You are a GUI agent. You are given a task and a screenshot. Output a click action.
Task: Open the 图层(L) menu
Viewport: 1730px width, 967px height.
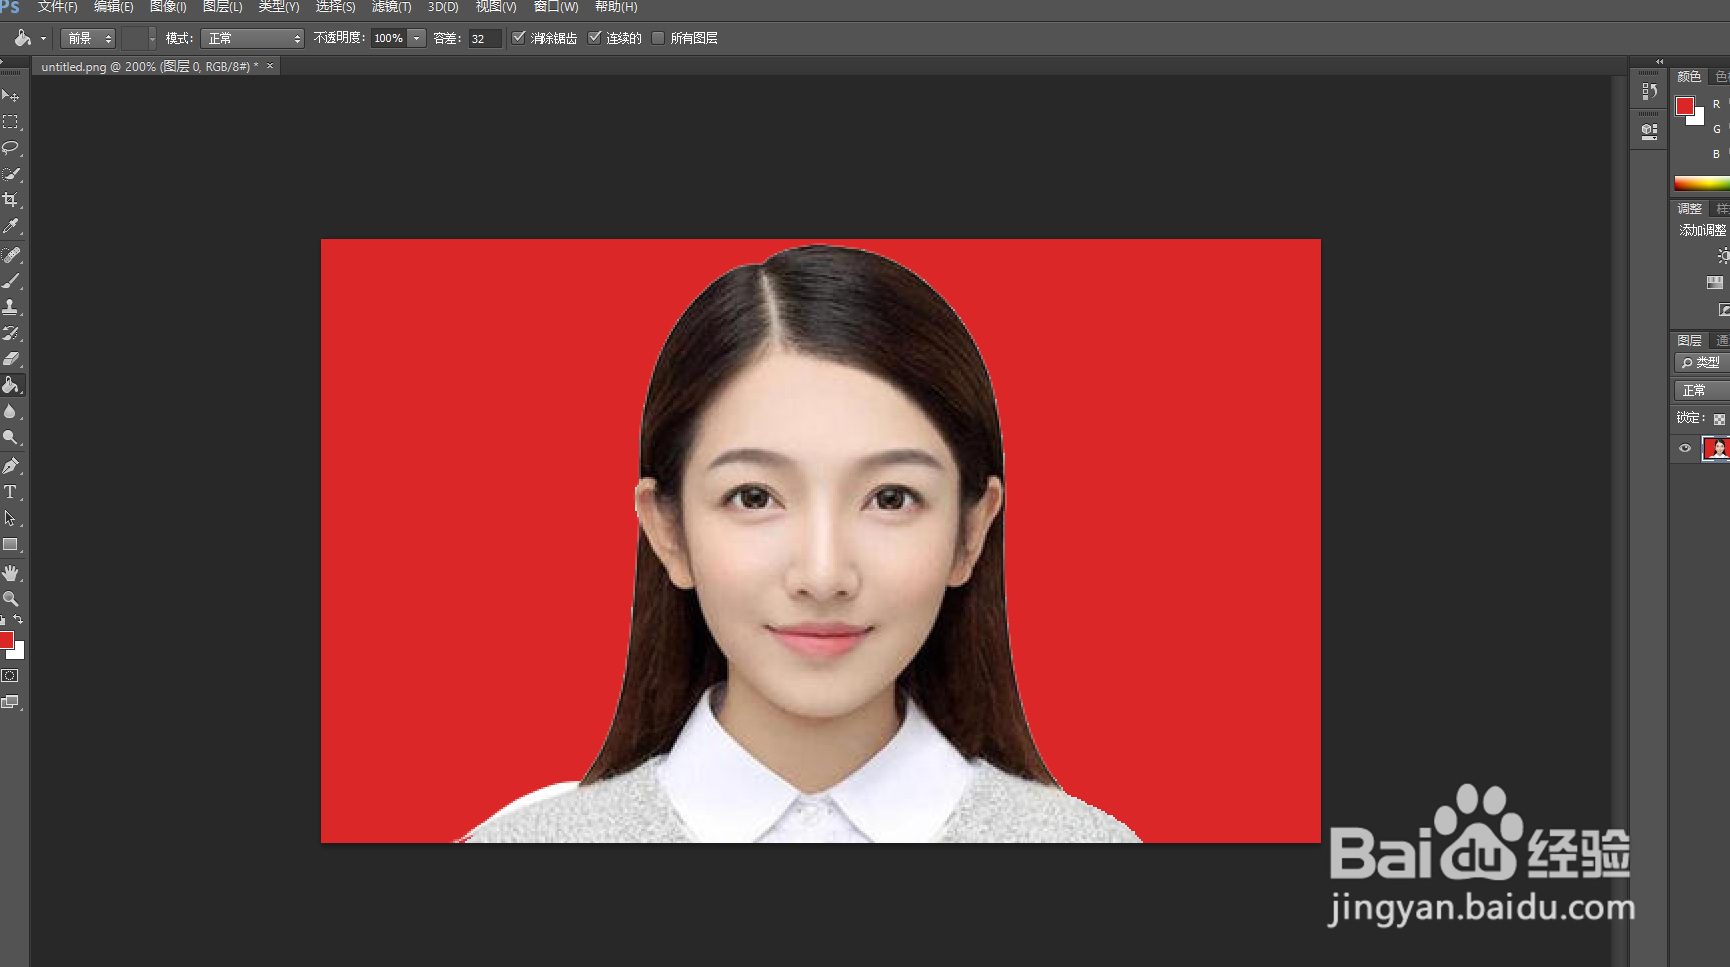pos(222,7)
